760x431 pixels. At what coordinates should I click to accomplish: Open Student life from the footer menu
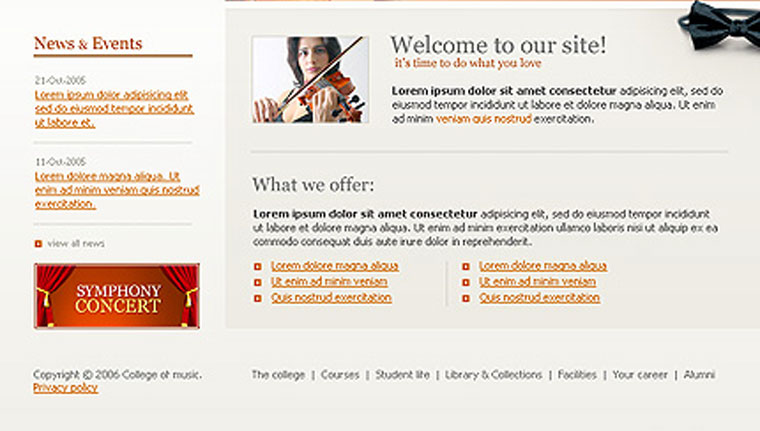(x=402, y=375)
